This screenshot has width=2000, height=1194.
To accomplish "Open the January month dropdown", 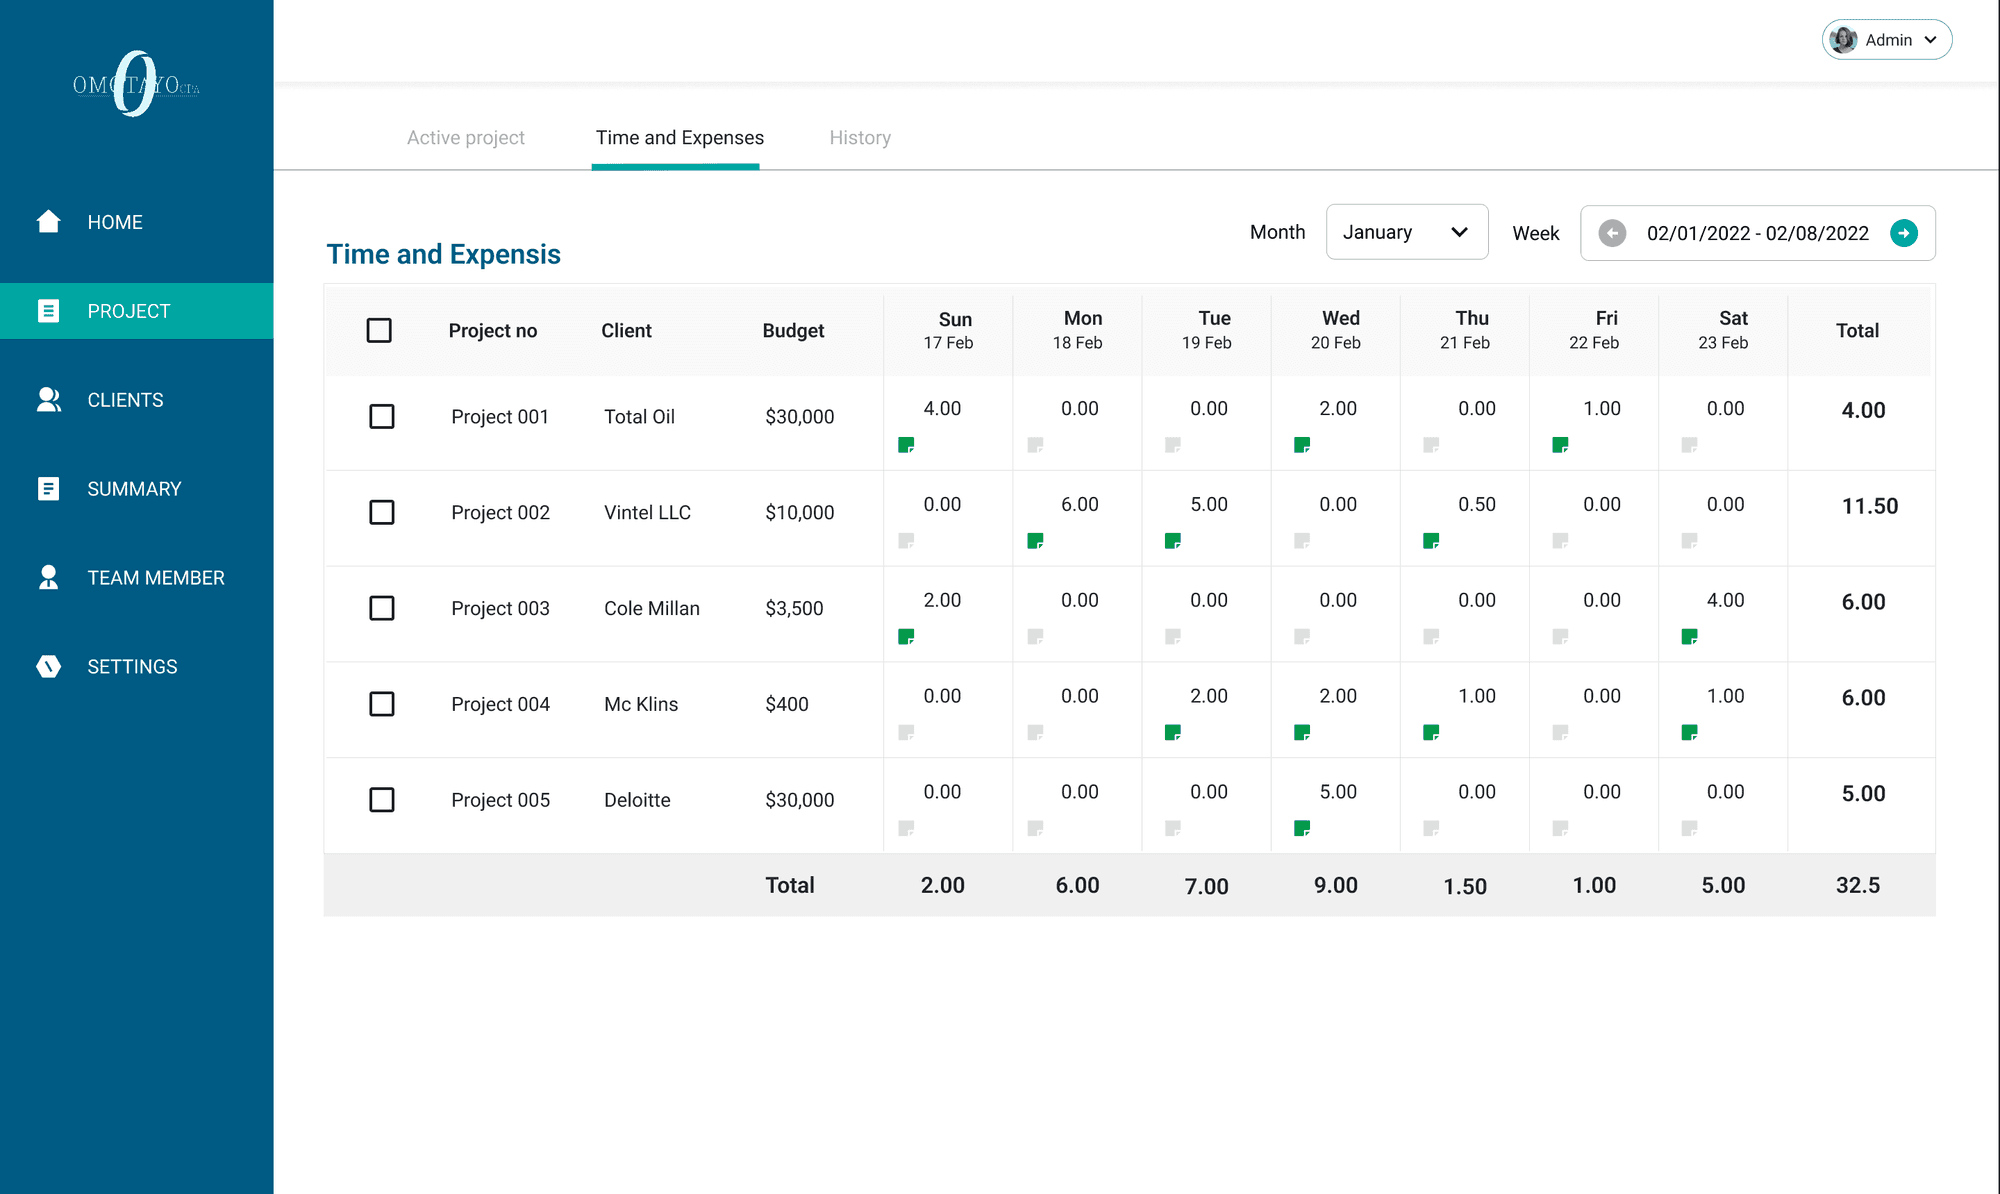I will click(x=1406, y=232).
